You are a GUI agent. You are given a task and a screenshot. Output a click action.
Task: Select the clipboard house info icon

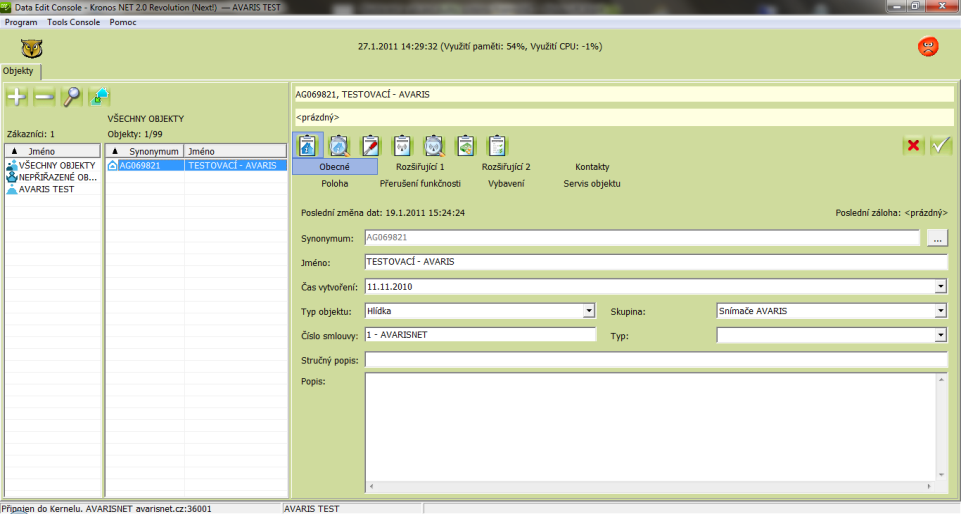pos(308,146)
